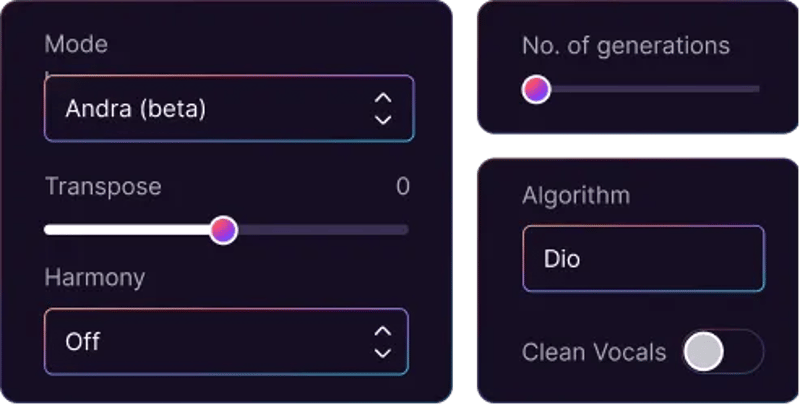Click the Transpose label text
Screen dimensions: 800x405
(x=103, y=187)
